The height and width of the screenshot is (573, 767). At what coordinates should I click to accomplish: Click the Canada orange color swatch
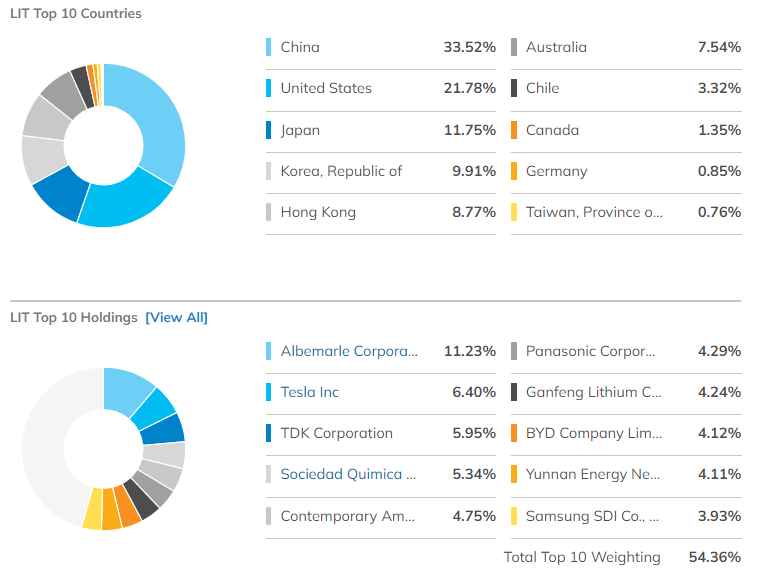[514, 130]
